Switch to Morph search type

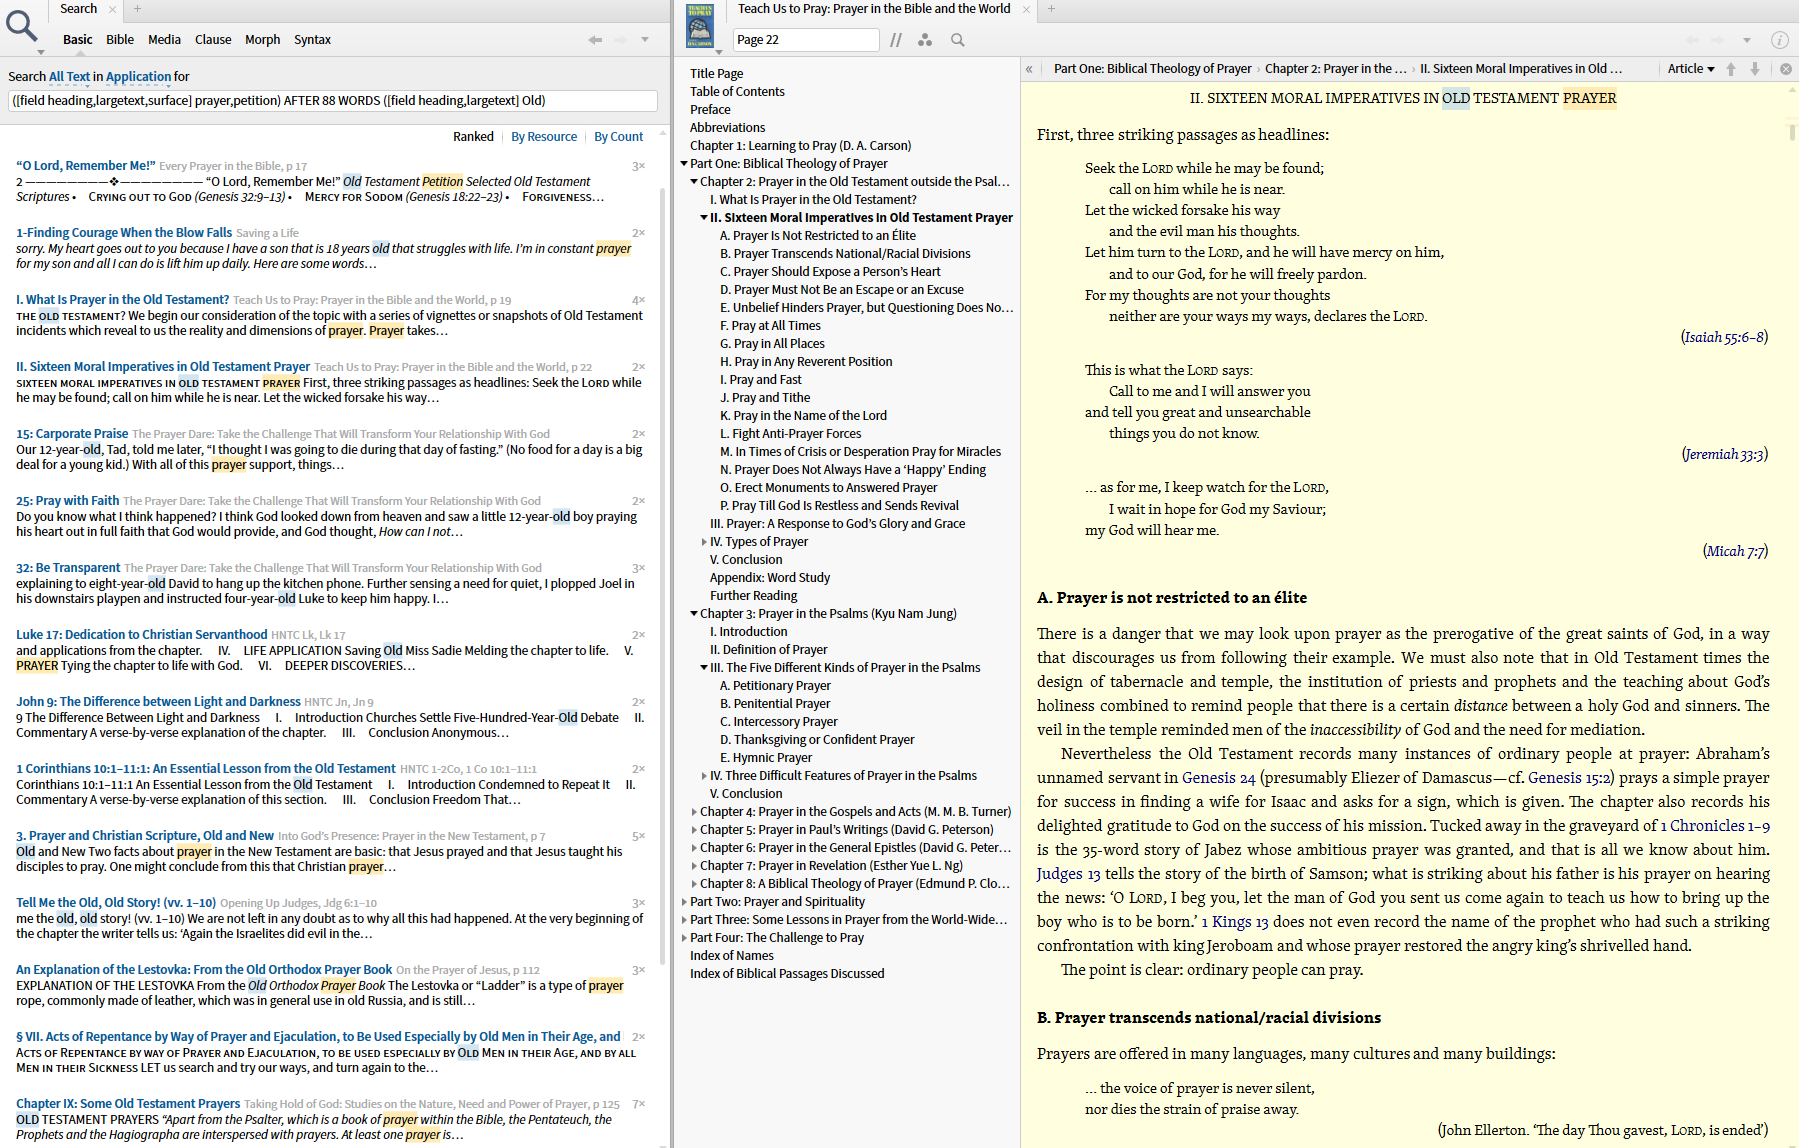pos(262,40)
